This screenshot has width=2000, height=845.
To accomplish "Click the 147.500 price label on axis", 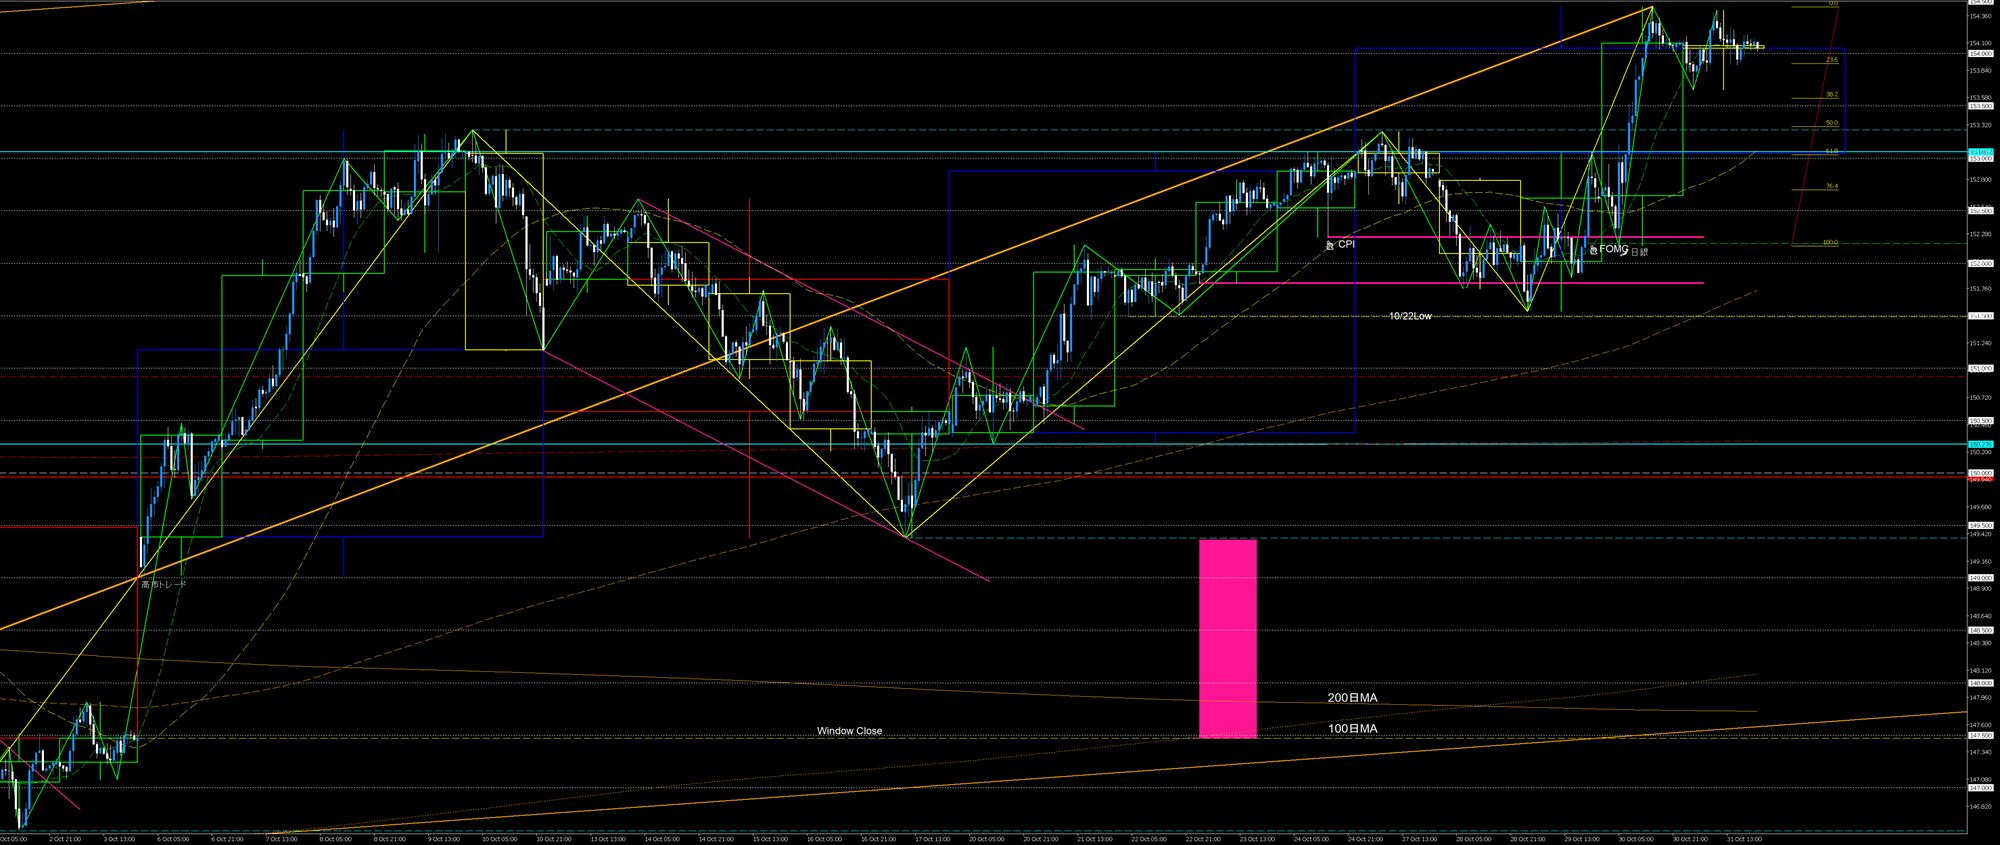I will tap(1980, 736).
